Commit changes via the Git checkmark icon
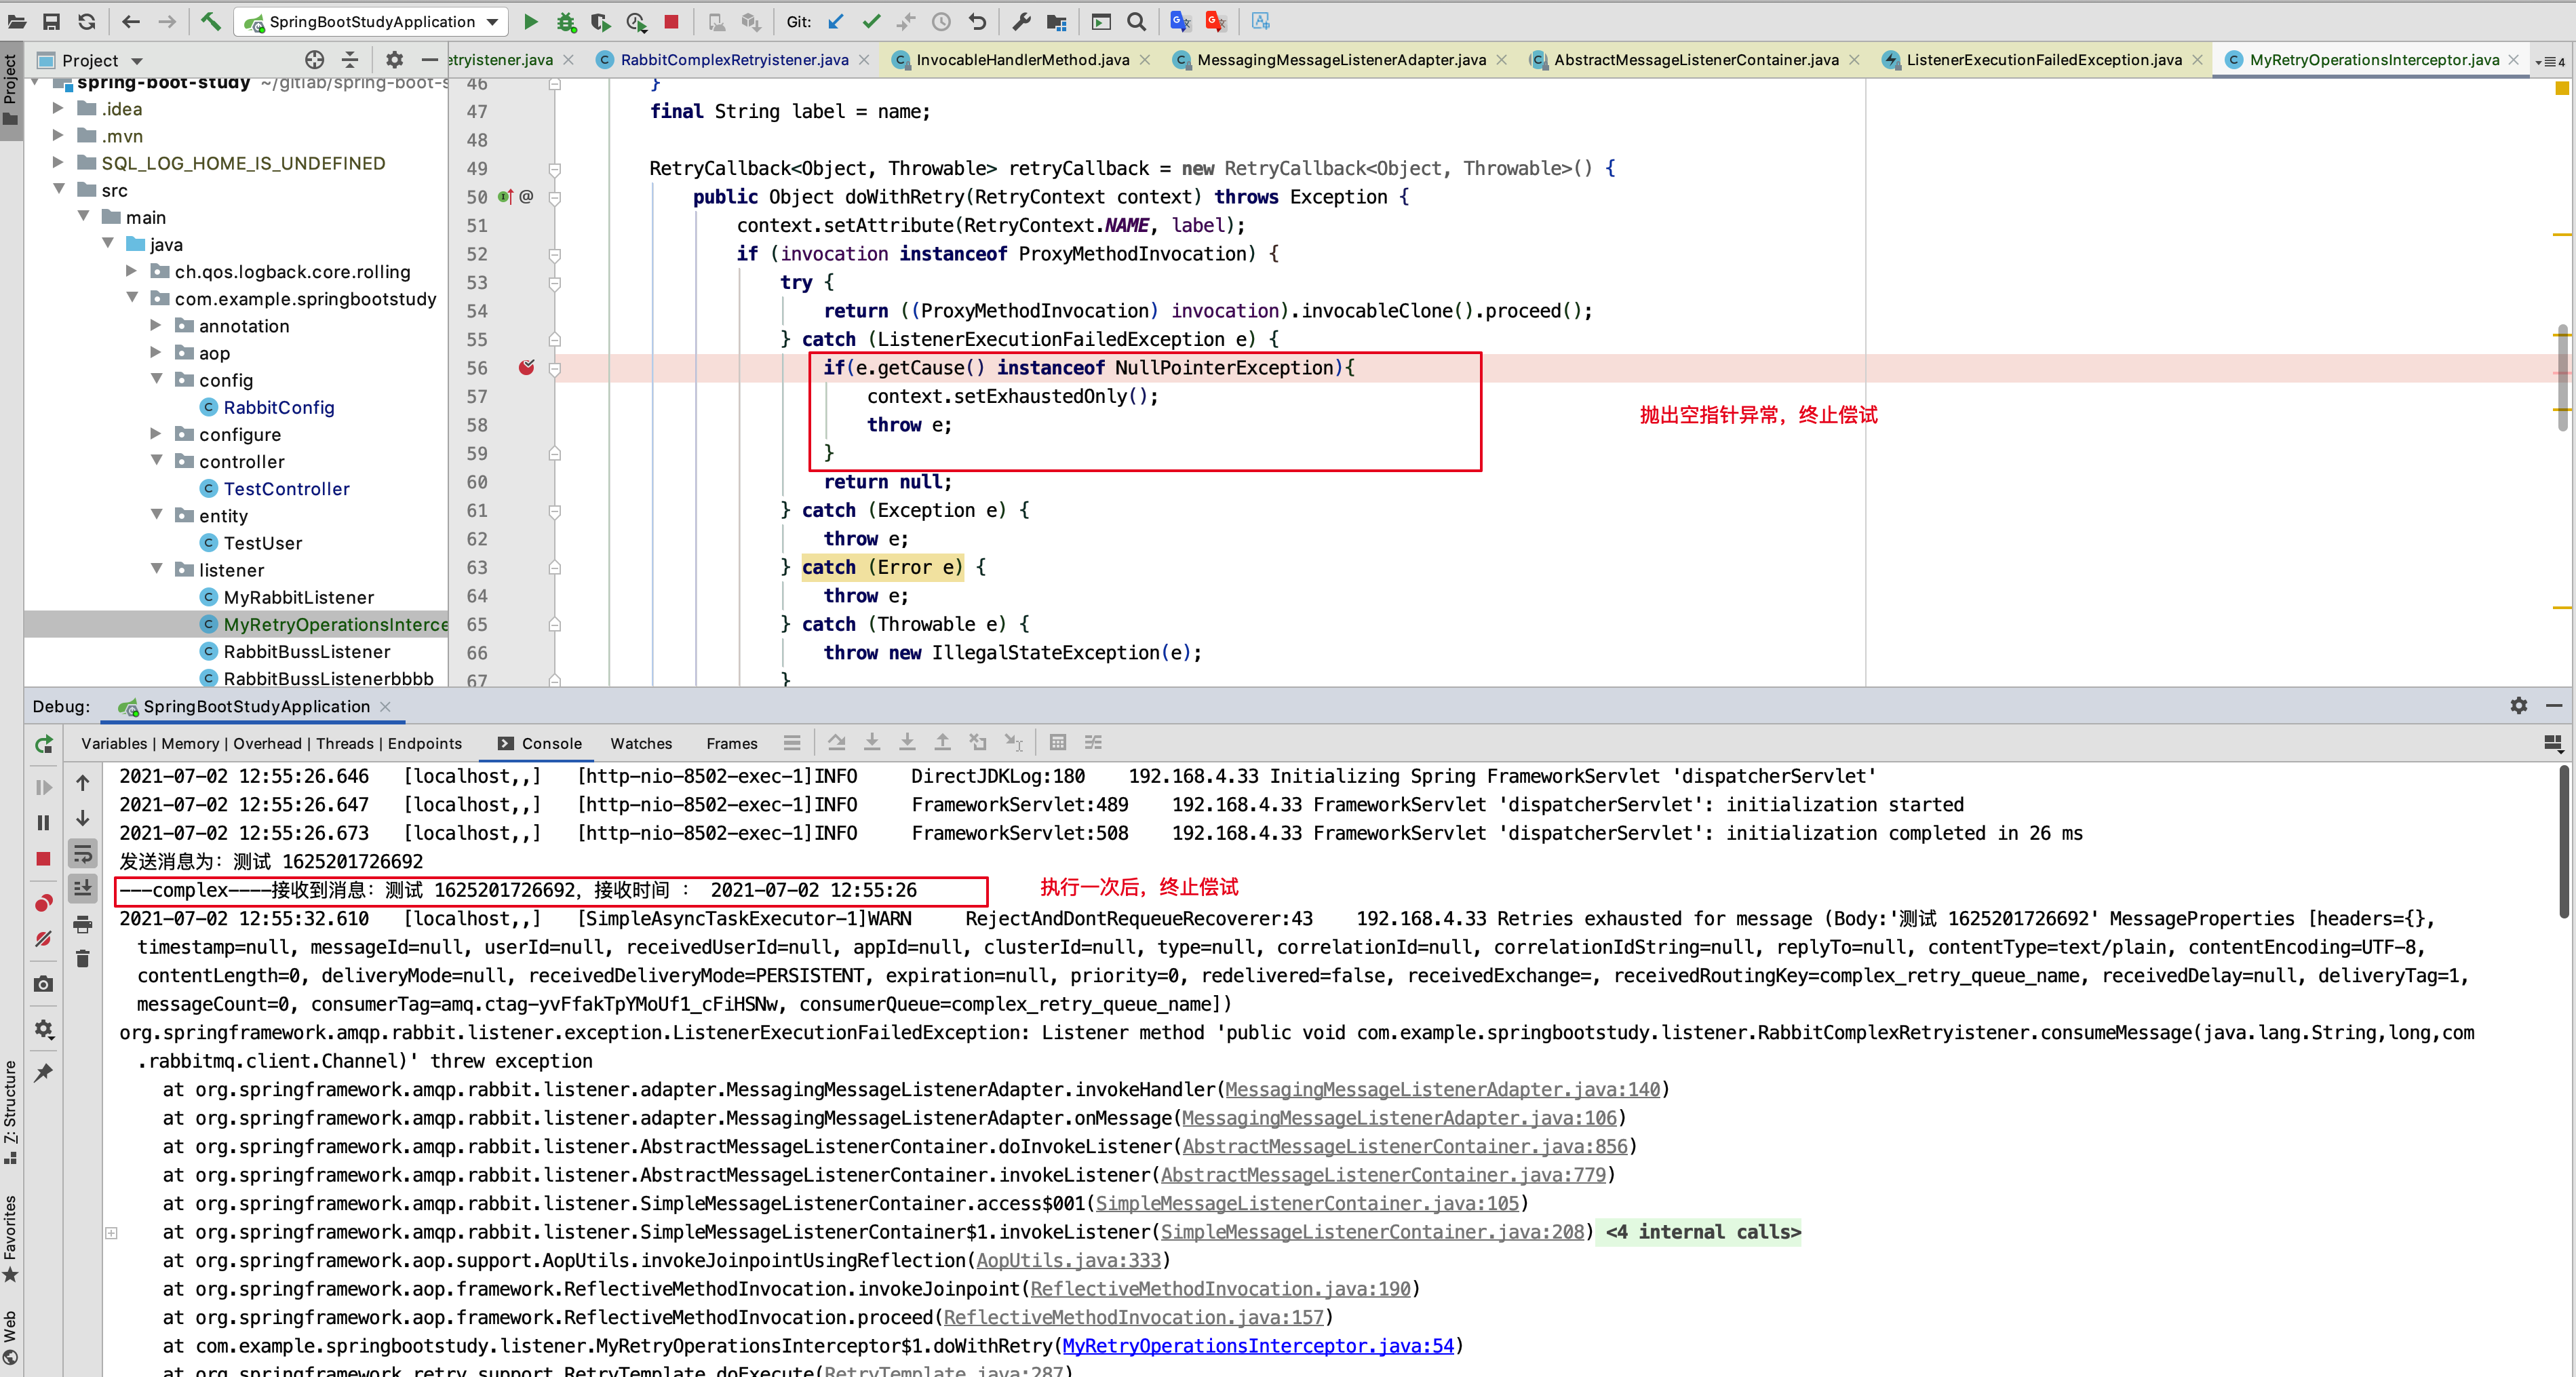Screen dimensions: 2576x1377 (x=871, y=21)
